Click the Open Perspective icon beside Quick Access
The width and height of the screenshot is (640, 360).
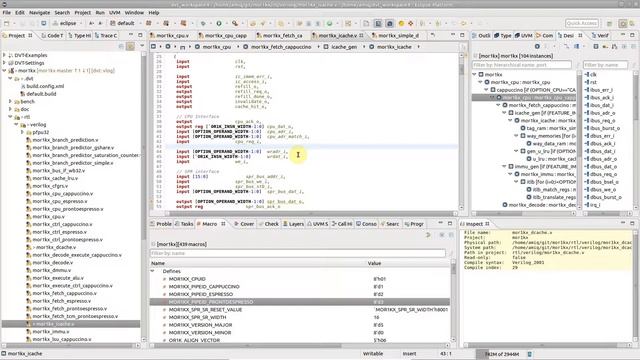coord(609,24)
